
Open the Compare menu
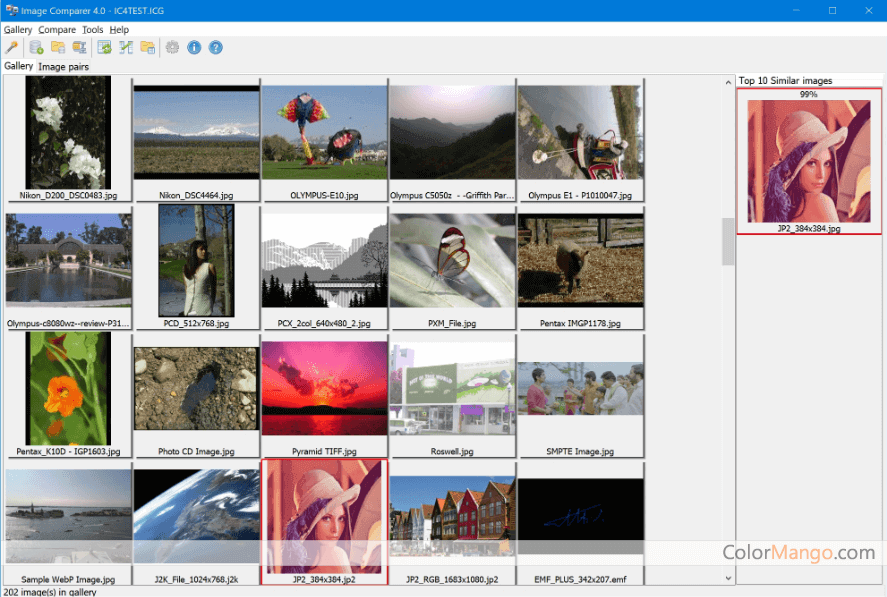pos(57,30)
